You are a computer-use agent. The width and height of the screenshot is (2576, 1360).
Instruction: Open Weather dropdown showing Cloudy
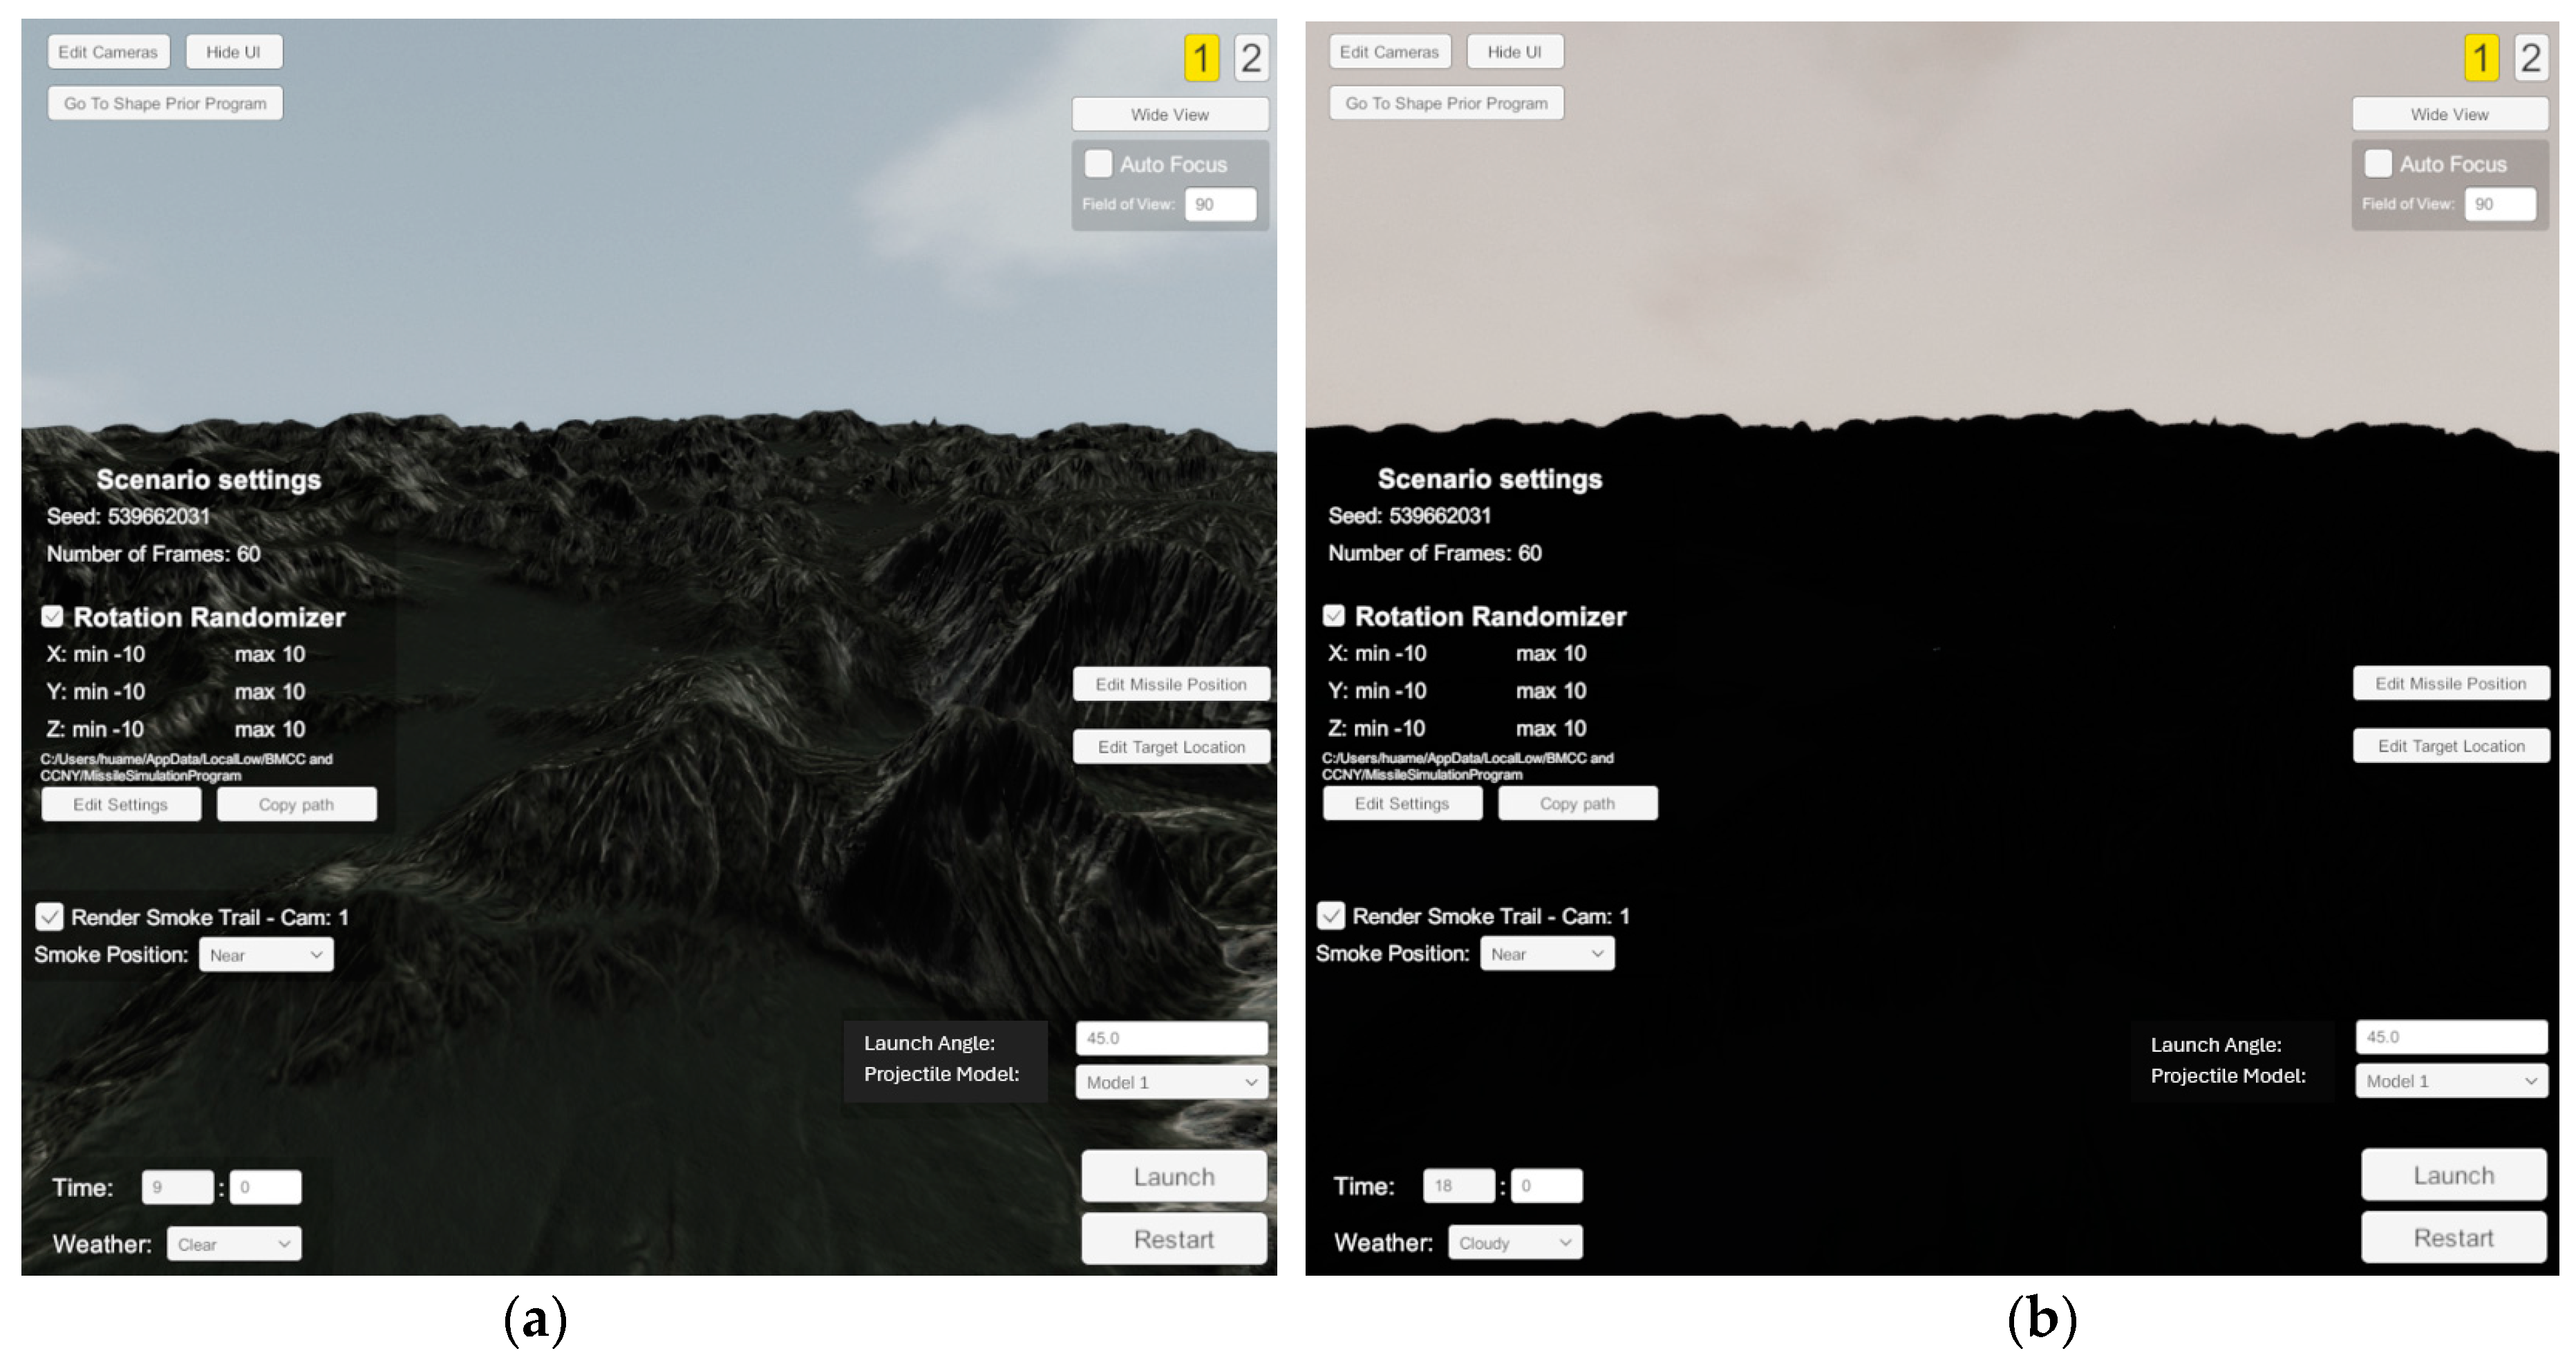(1515, 1243)
